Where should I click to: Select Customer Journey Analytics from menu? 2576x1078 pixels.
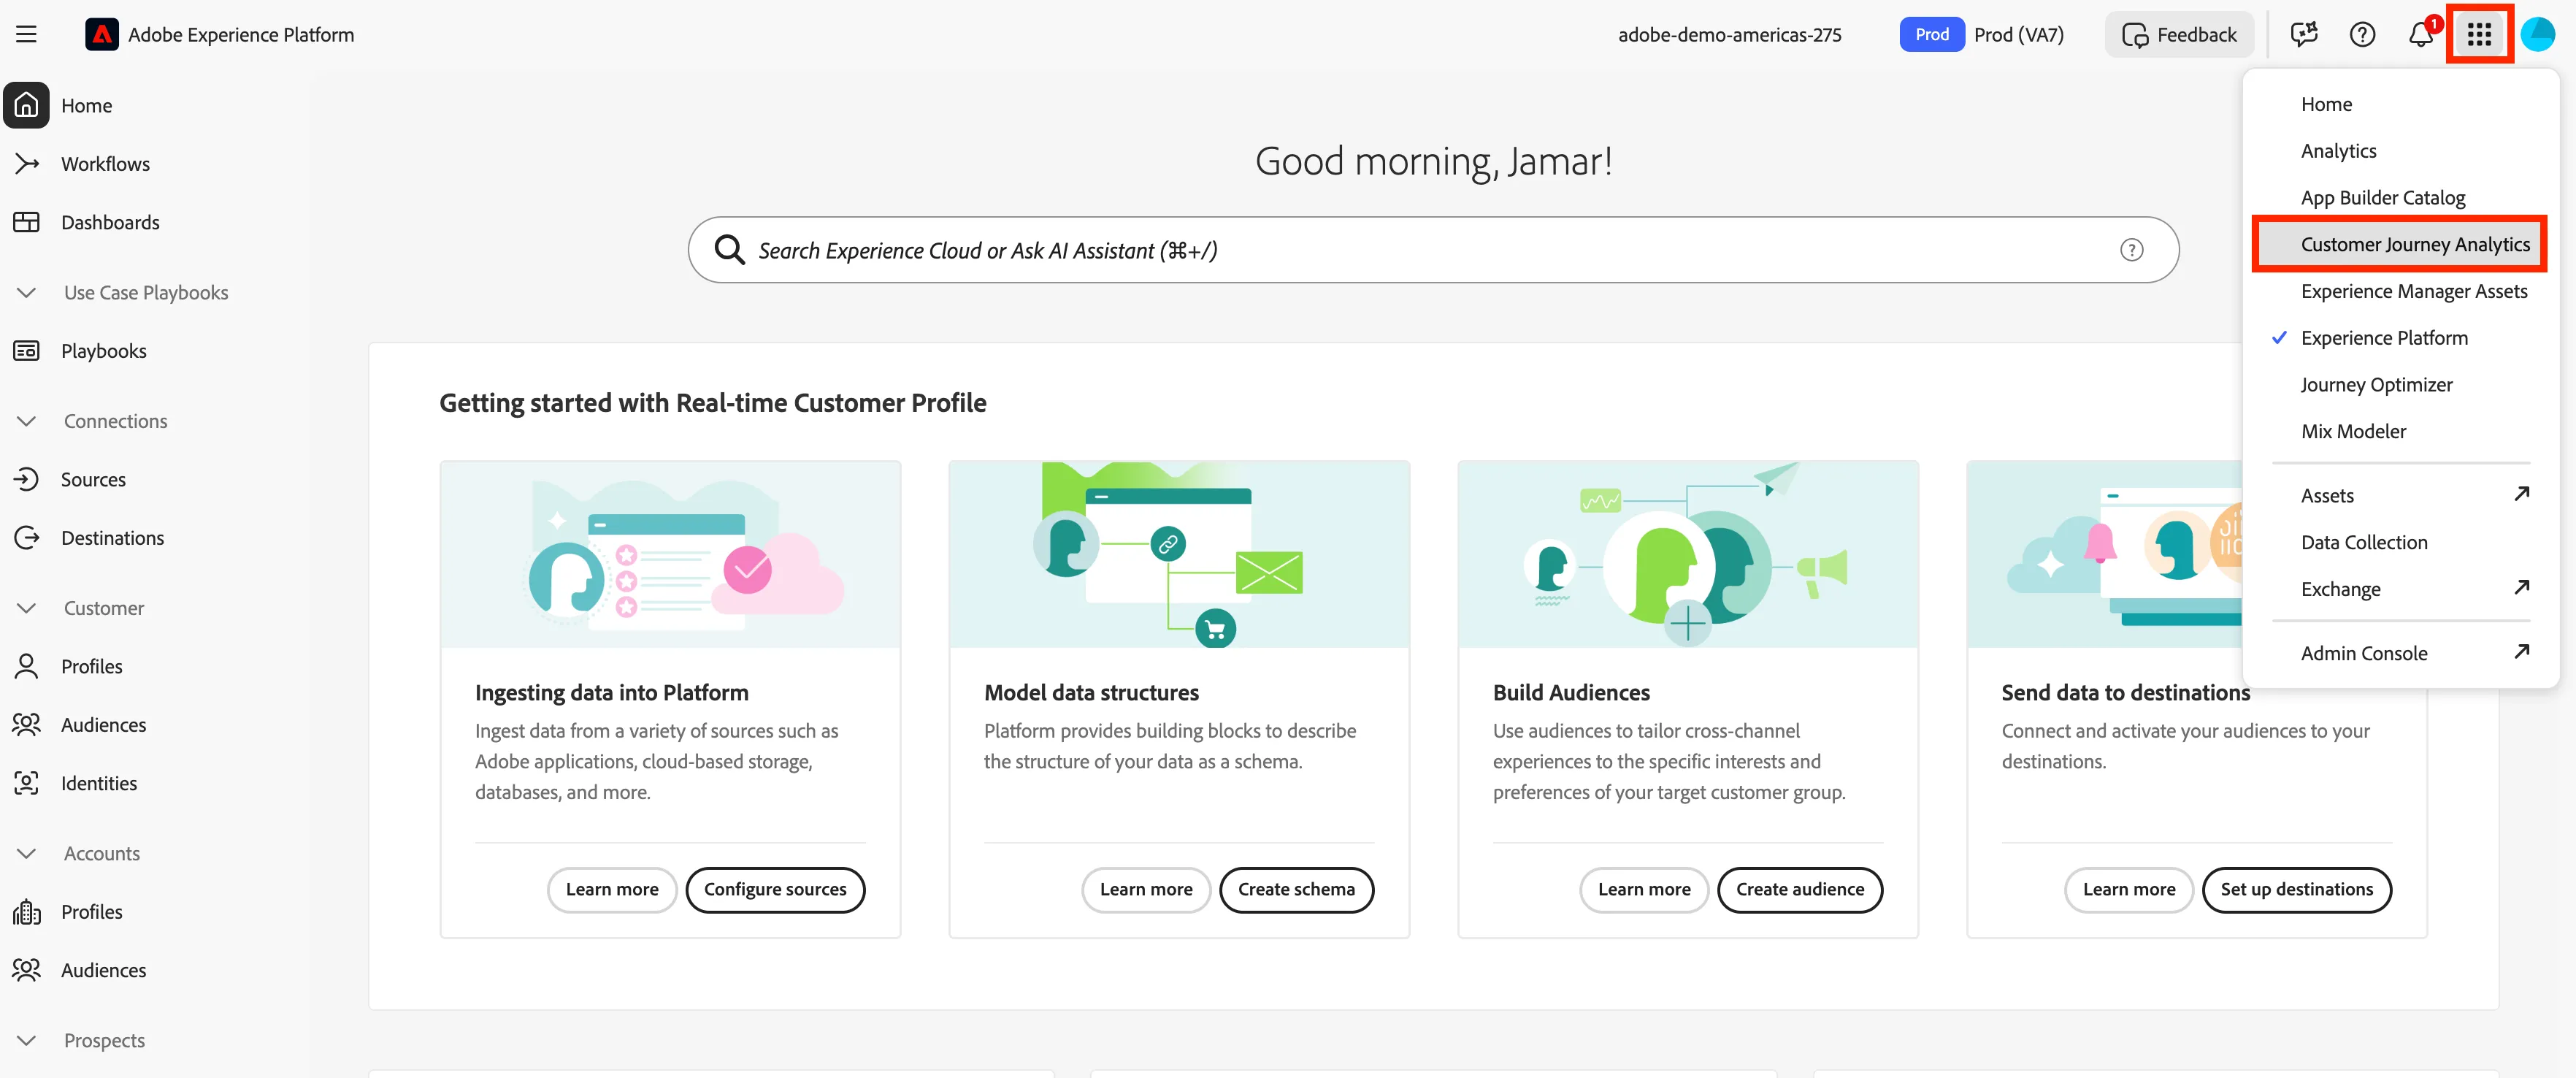(2400, 244)
